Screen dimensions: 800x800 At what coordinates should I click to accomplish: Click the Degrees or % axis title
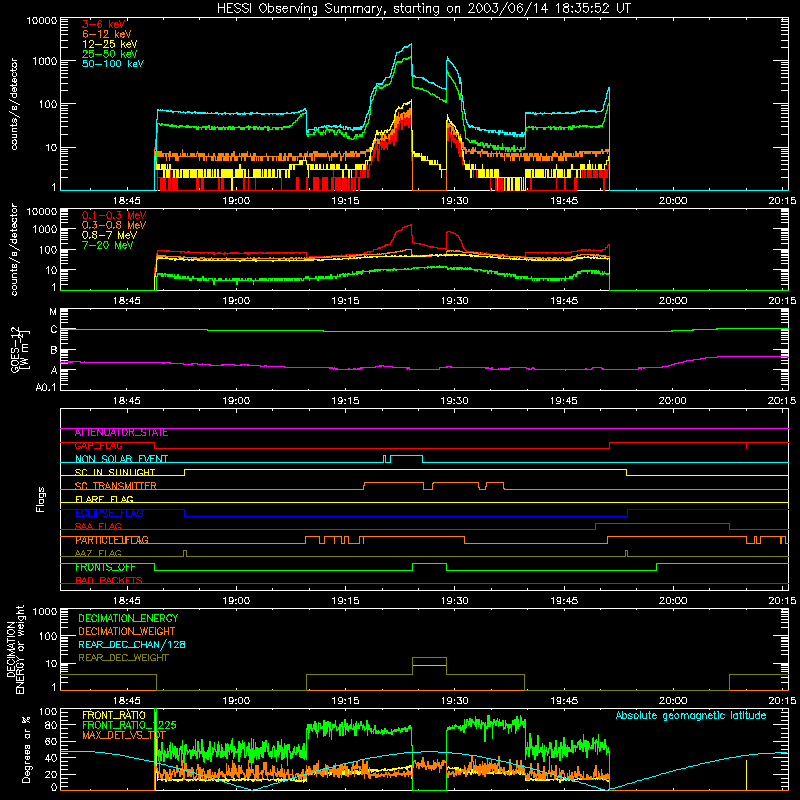26,749
